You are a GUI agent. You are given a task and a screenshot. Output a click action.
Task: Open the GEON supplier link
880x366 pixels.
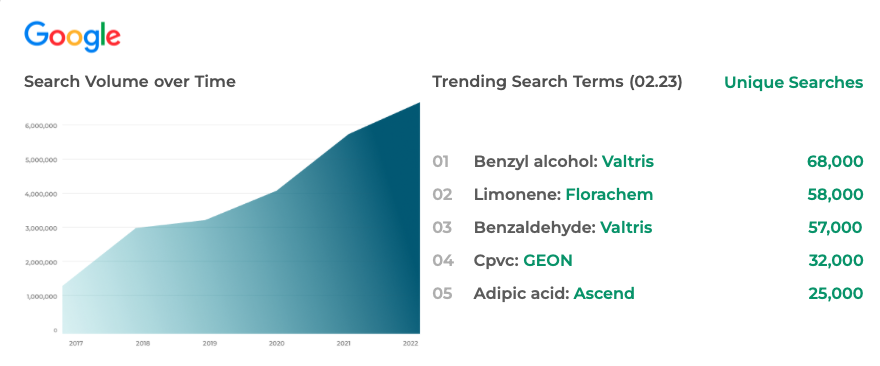click(548, 260)
